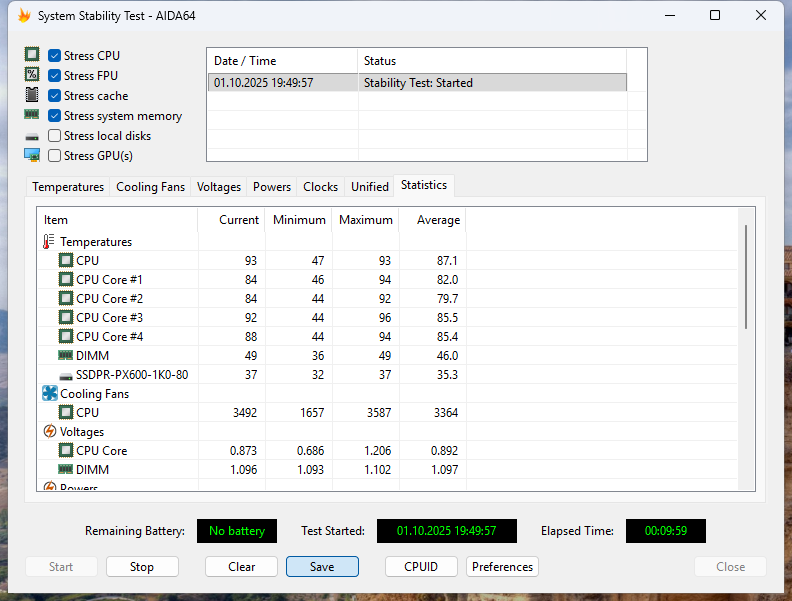The image size is (792, 601).
Task: Click the Average column header
Action: pos(433,220)
